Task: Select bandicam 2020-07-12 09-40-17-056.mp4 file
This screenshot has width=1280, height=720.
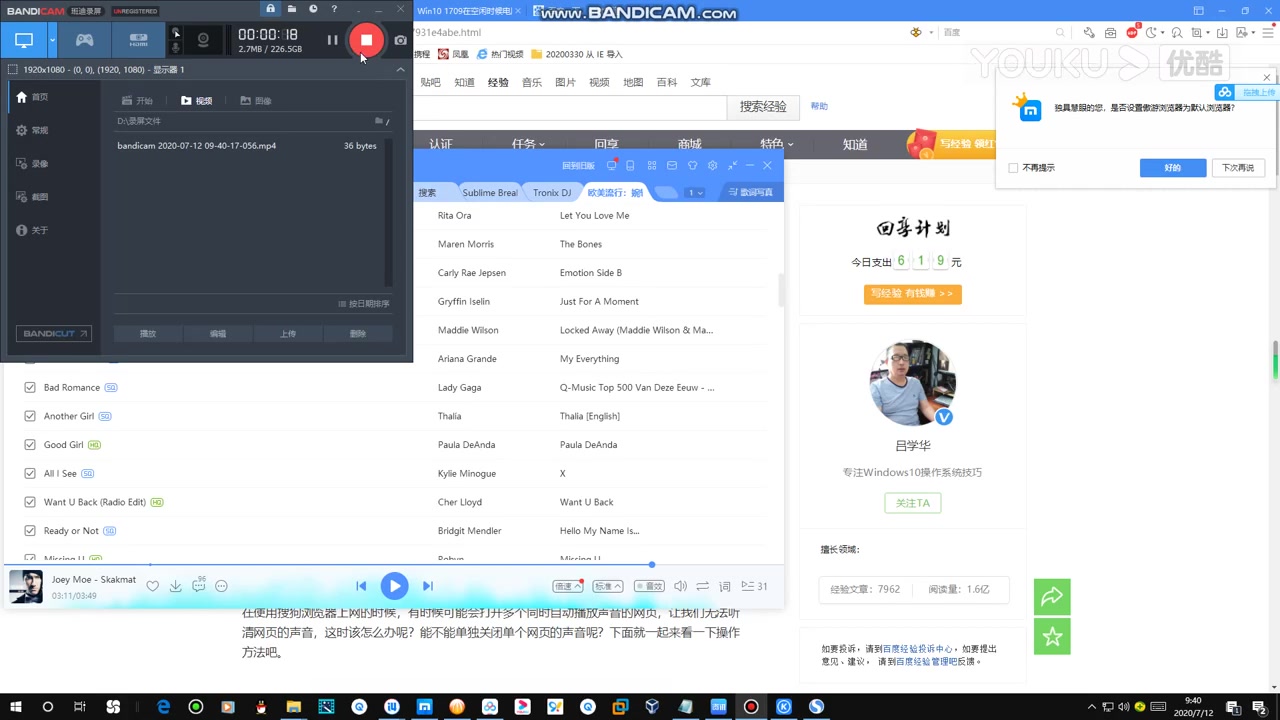Action: point(247,146)
